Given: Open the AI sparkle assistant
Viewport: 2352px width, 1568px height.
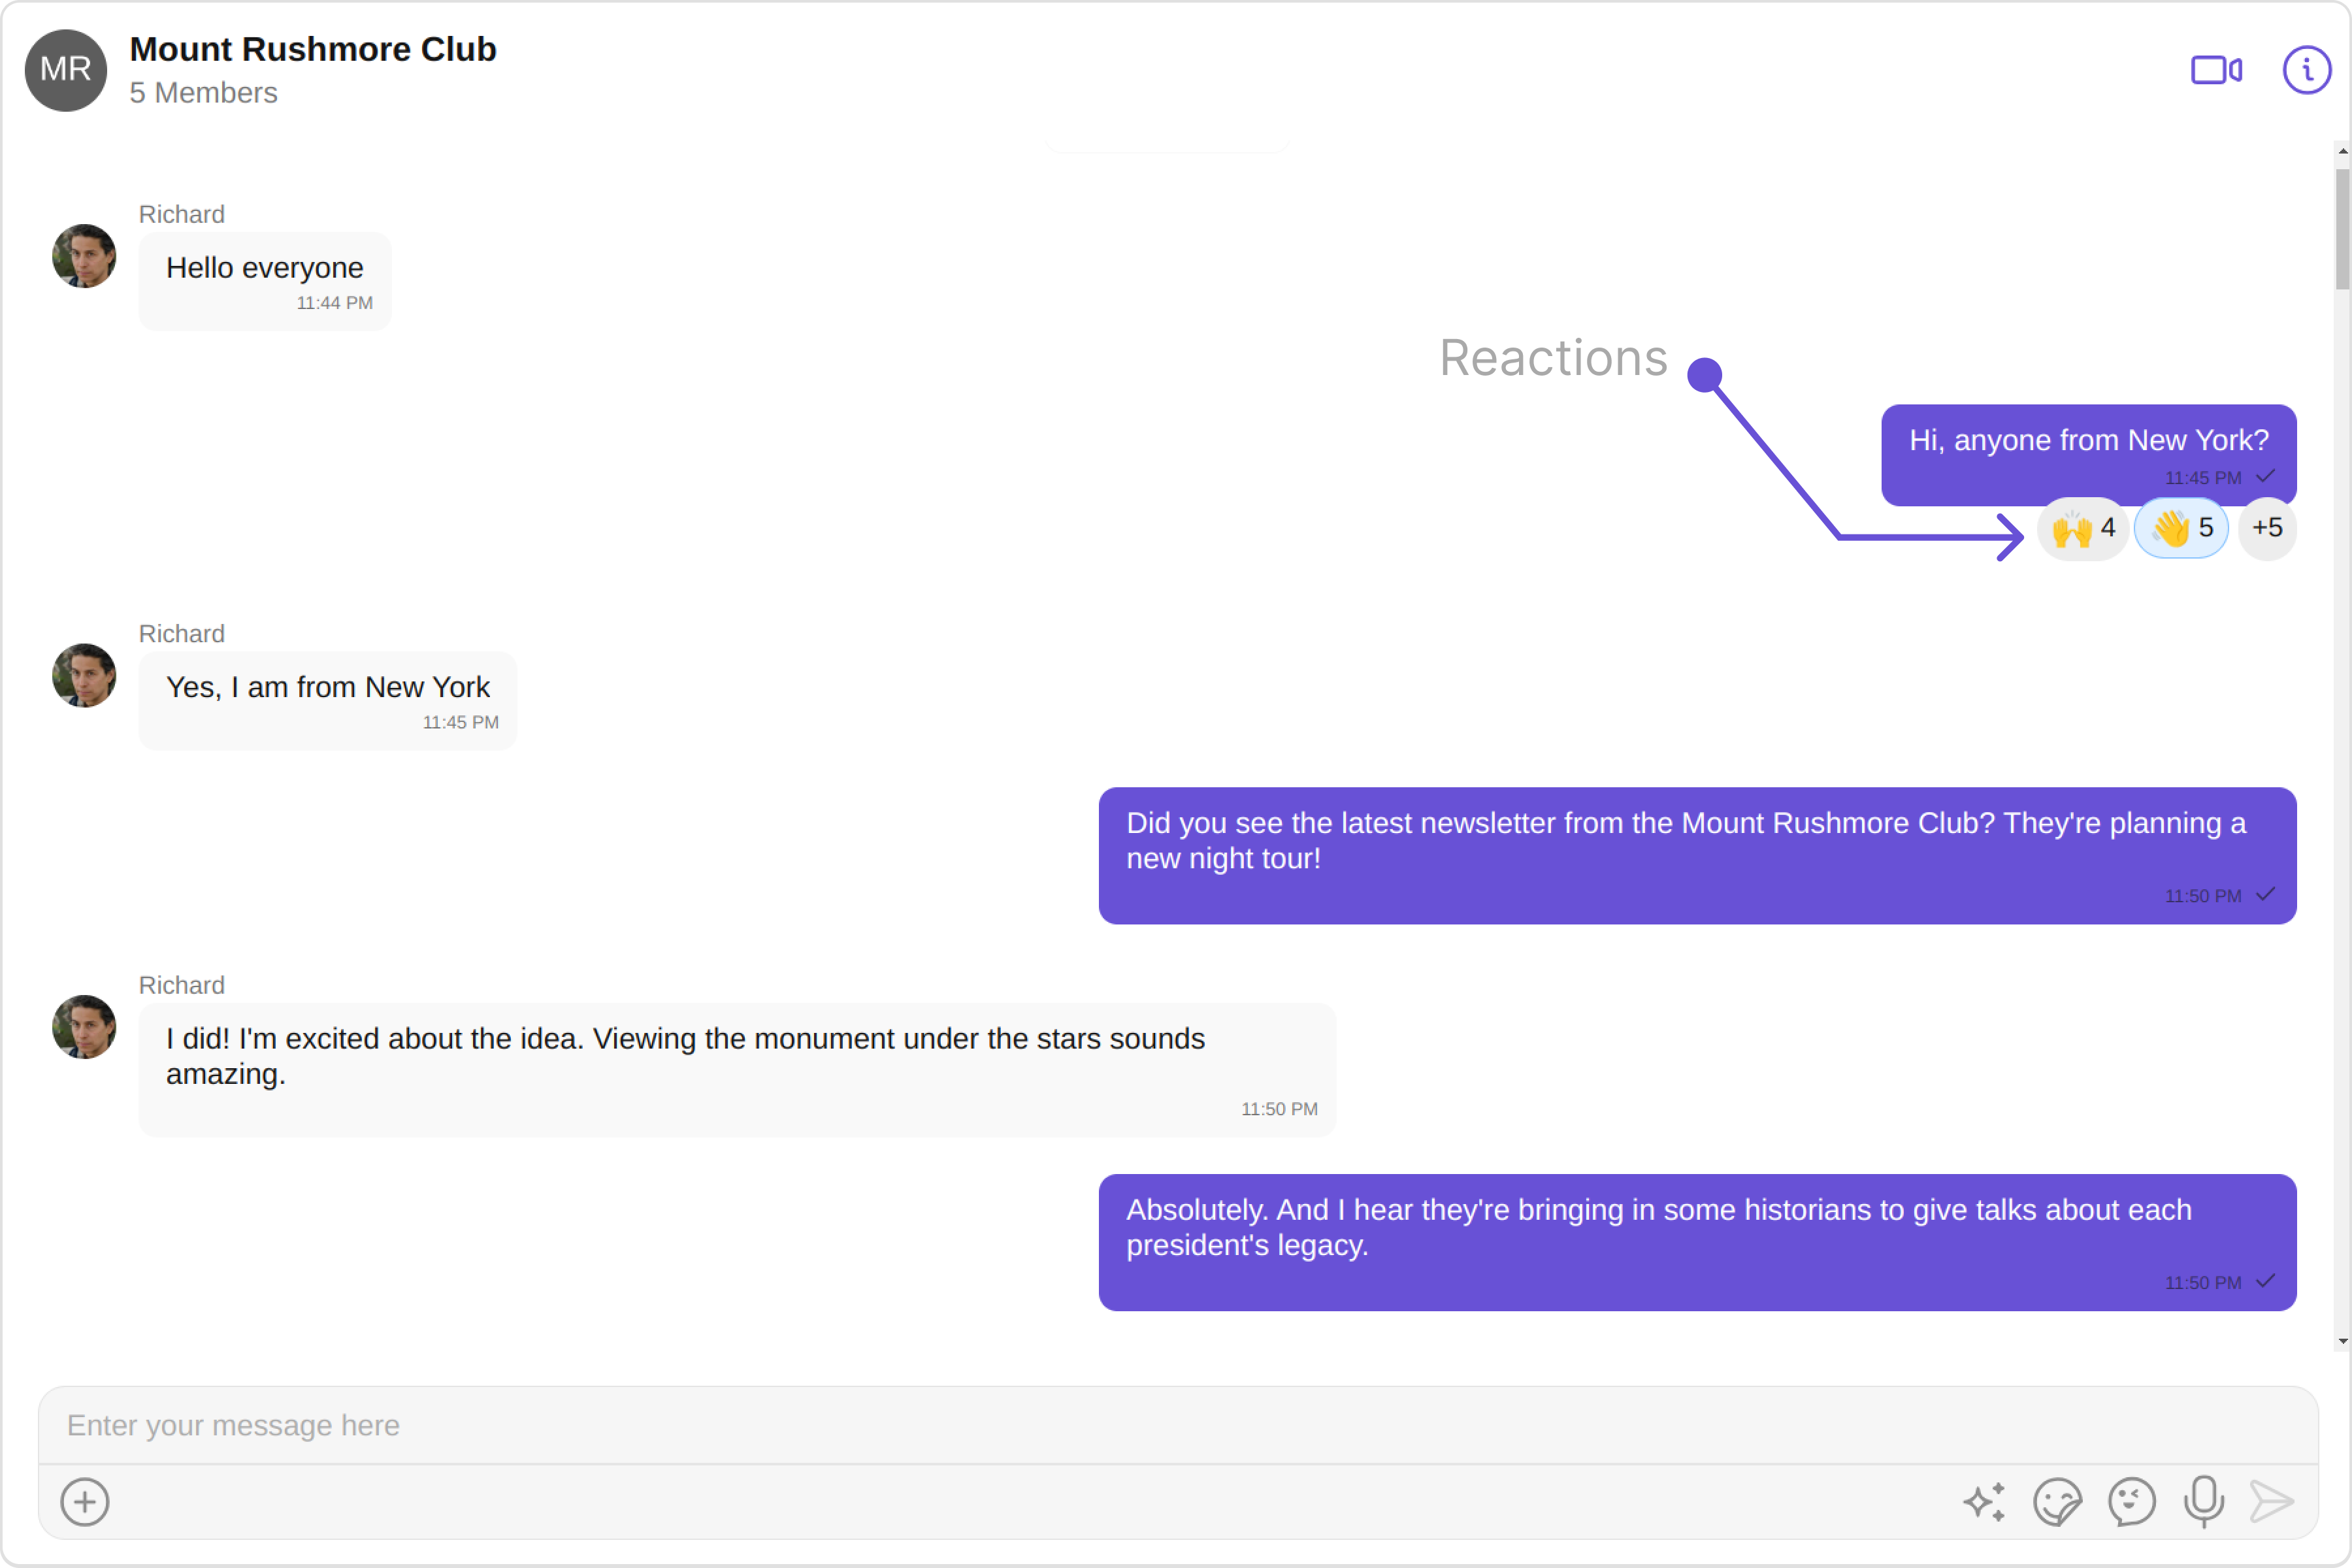Looking at the screenshot, I should (1984, 1501).
